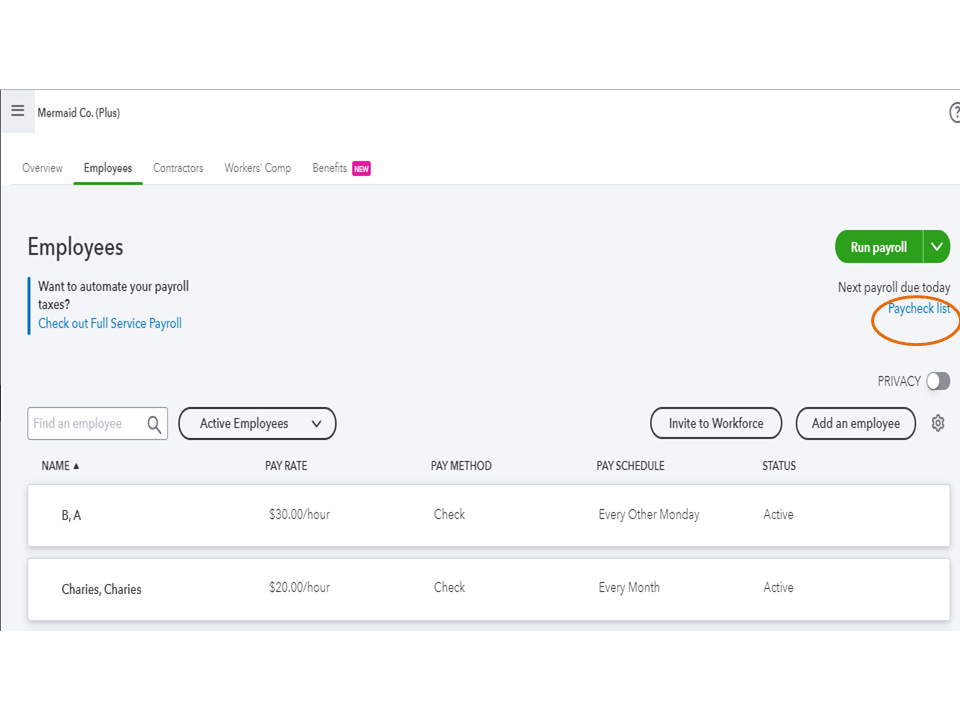
Task: Toggle the PRIVACY switch
Action: point(937,381)
